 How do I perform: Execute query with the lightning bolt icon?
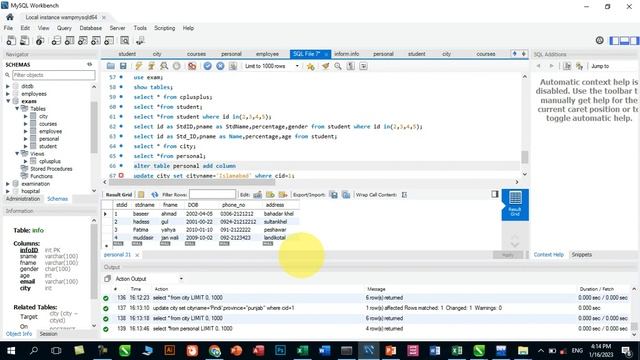pos(139,66)
